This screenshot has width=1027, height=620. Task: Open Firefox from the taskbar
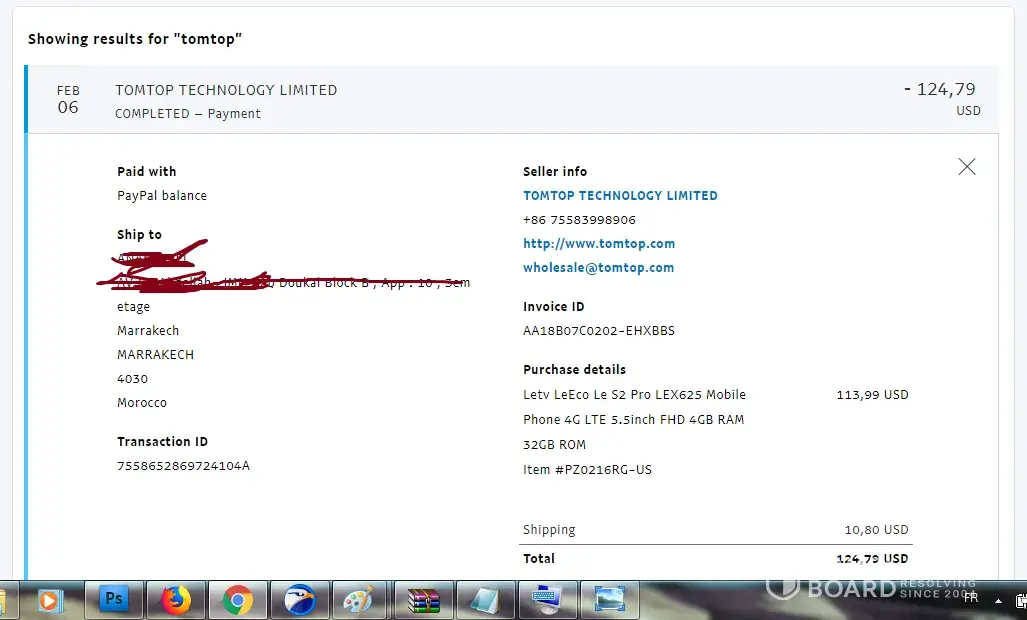coord(176,599)
